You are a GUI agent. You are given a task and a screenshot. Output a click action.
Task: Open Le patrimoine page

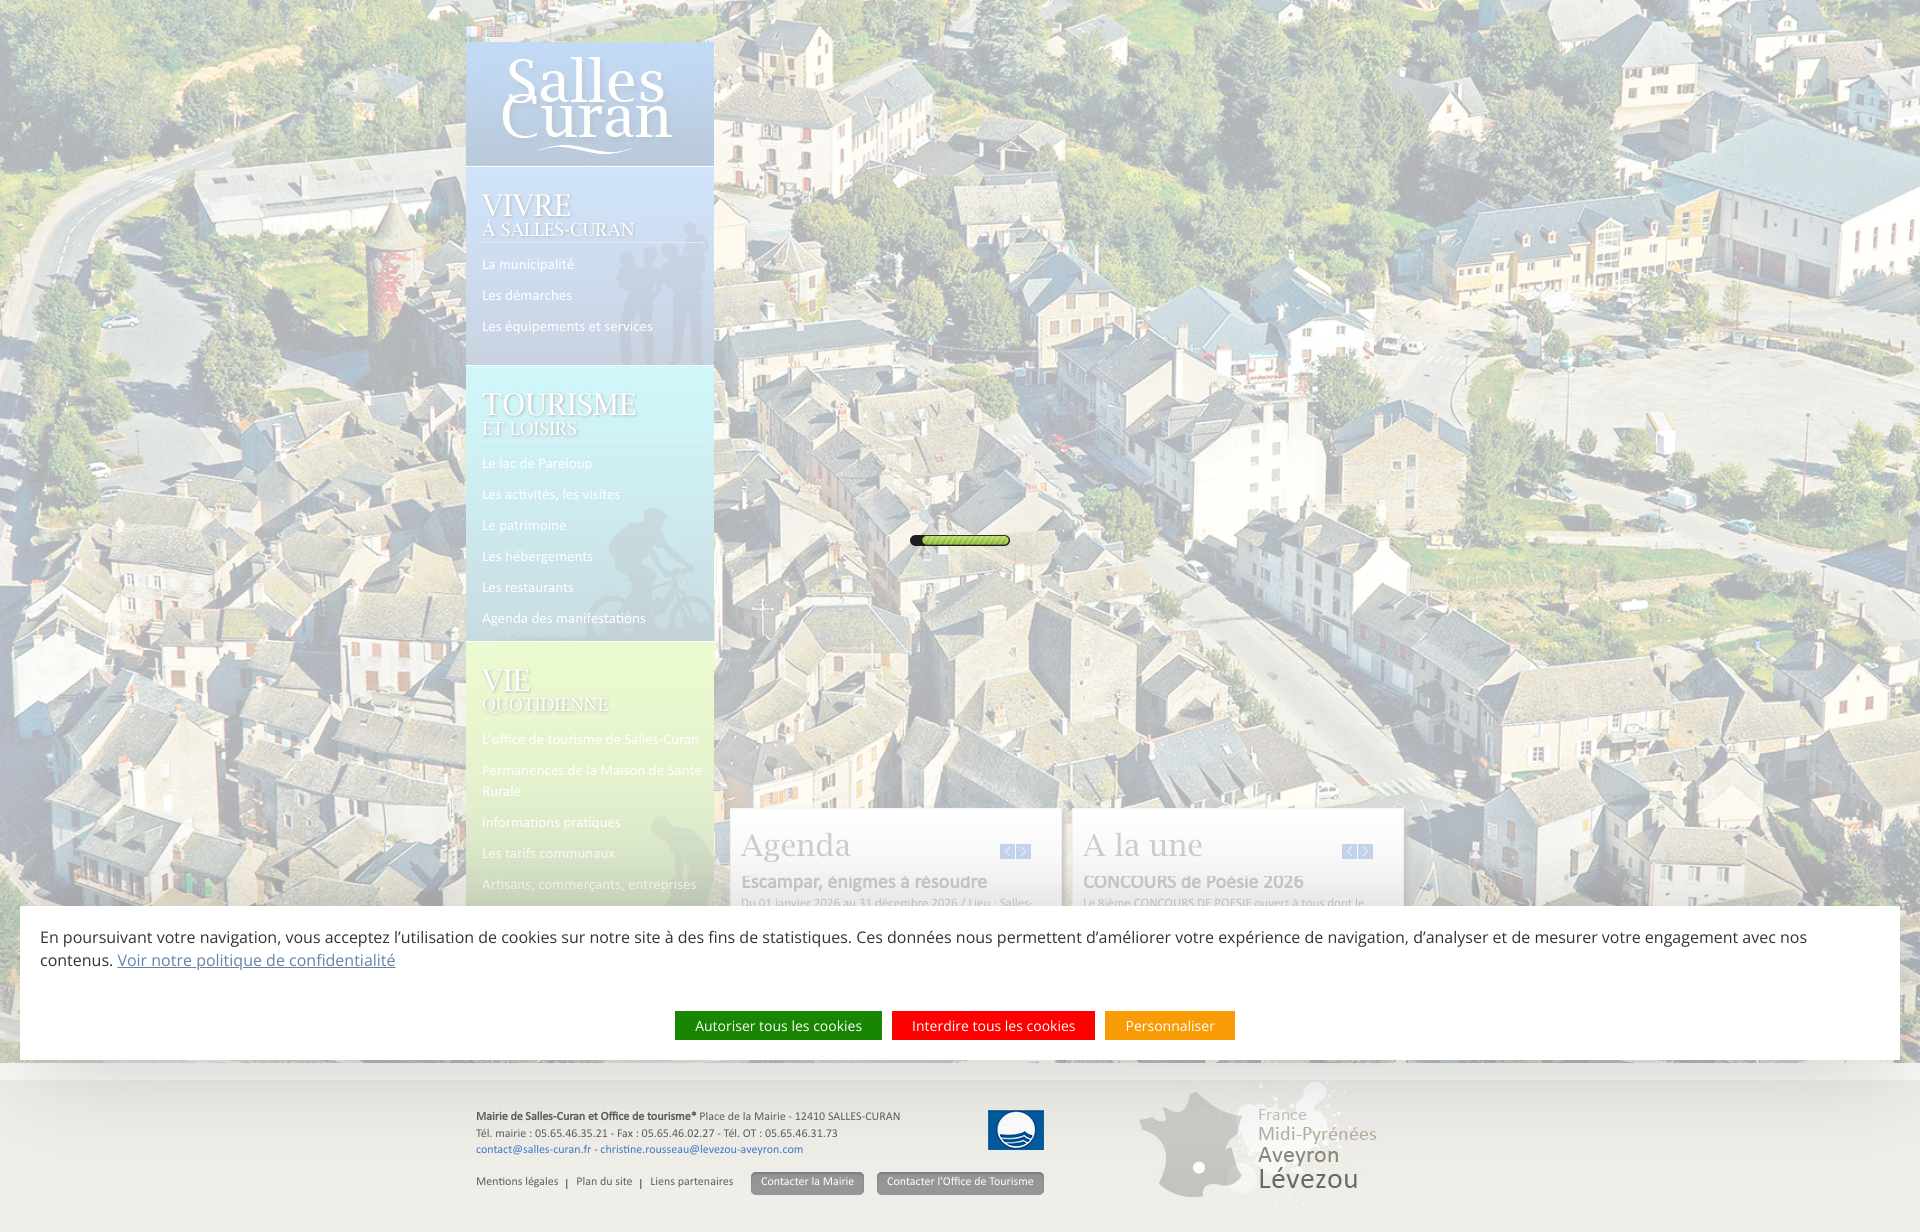[x=524, y=526]
